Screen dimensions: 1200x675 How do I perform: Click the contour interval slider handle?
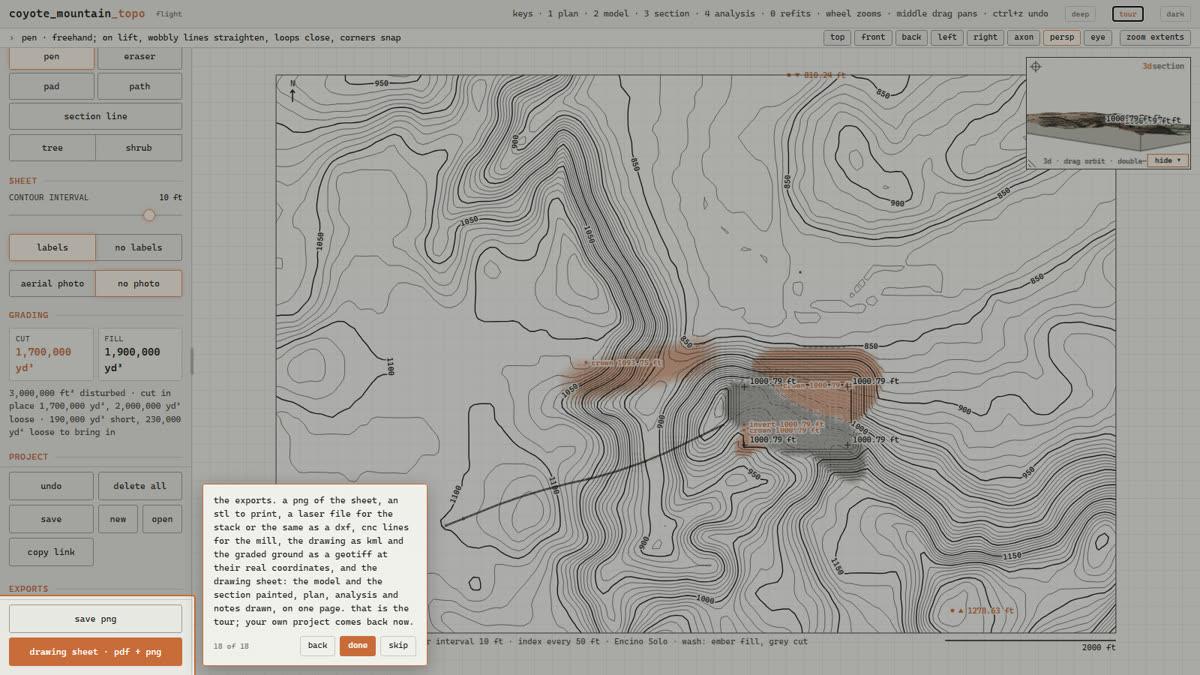(149, 215)
